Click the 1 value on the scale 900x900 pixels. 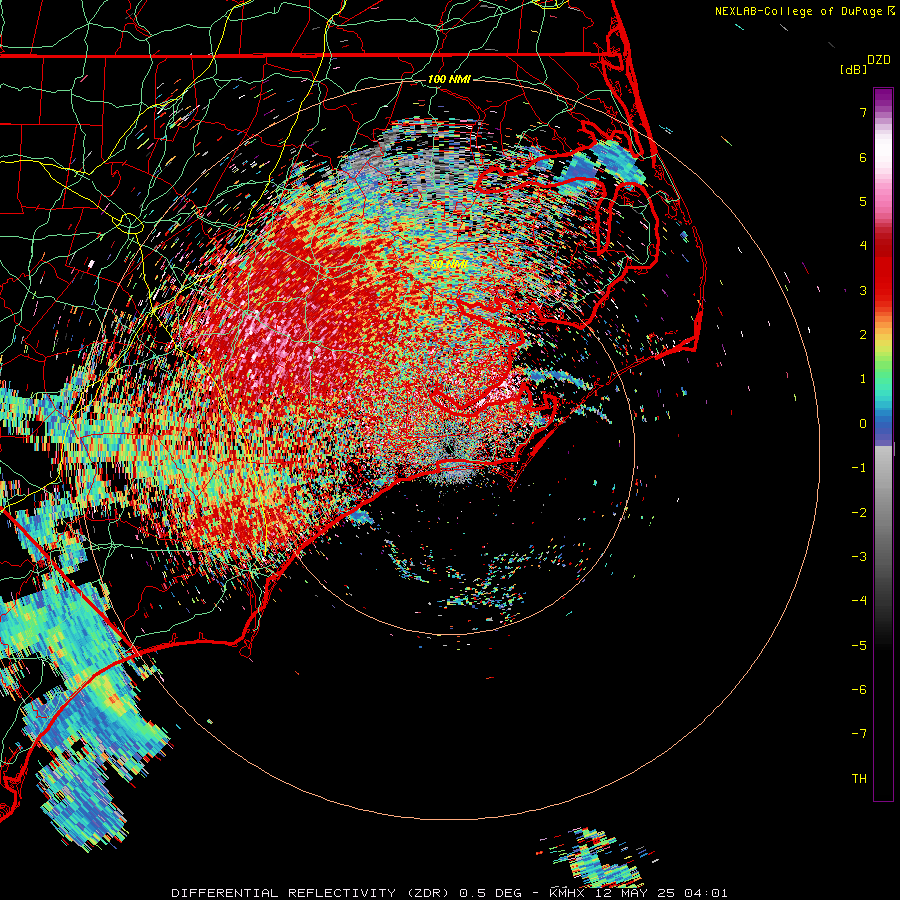[x=863, y=379]
